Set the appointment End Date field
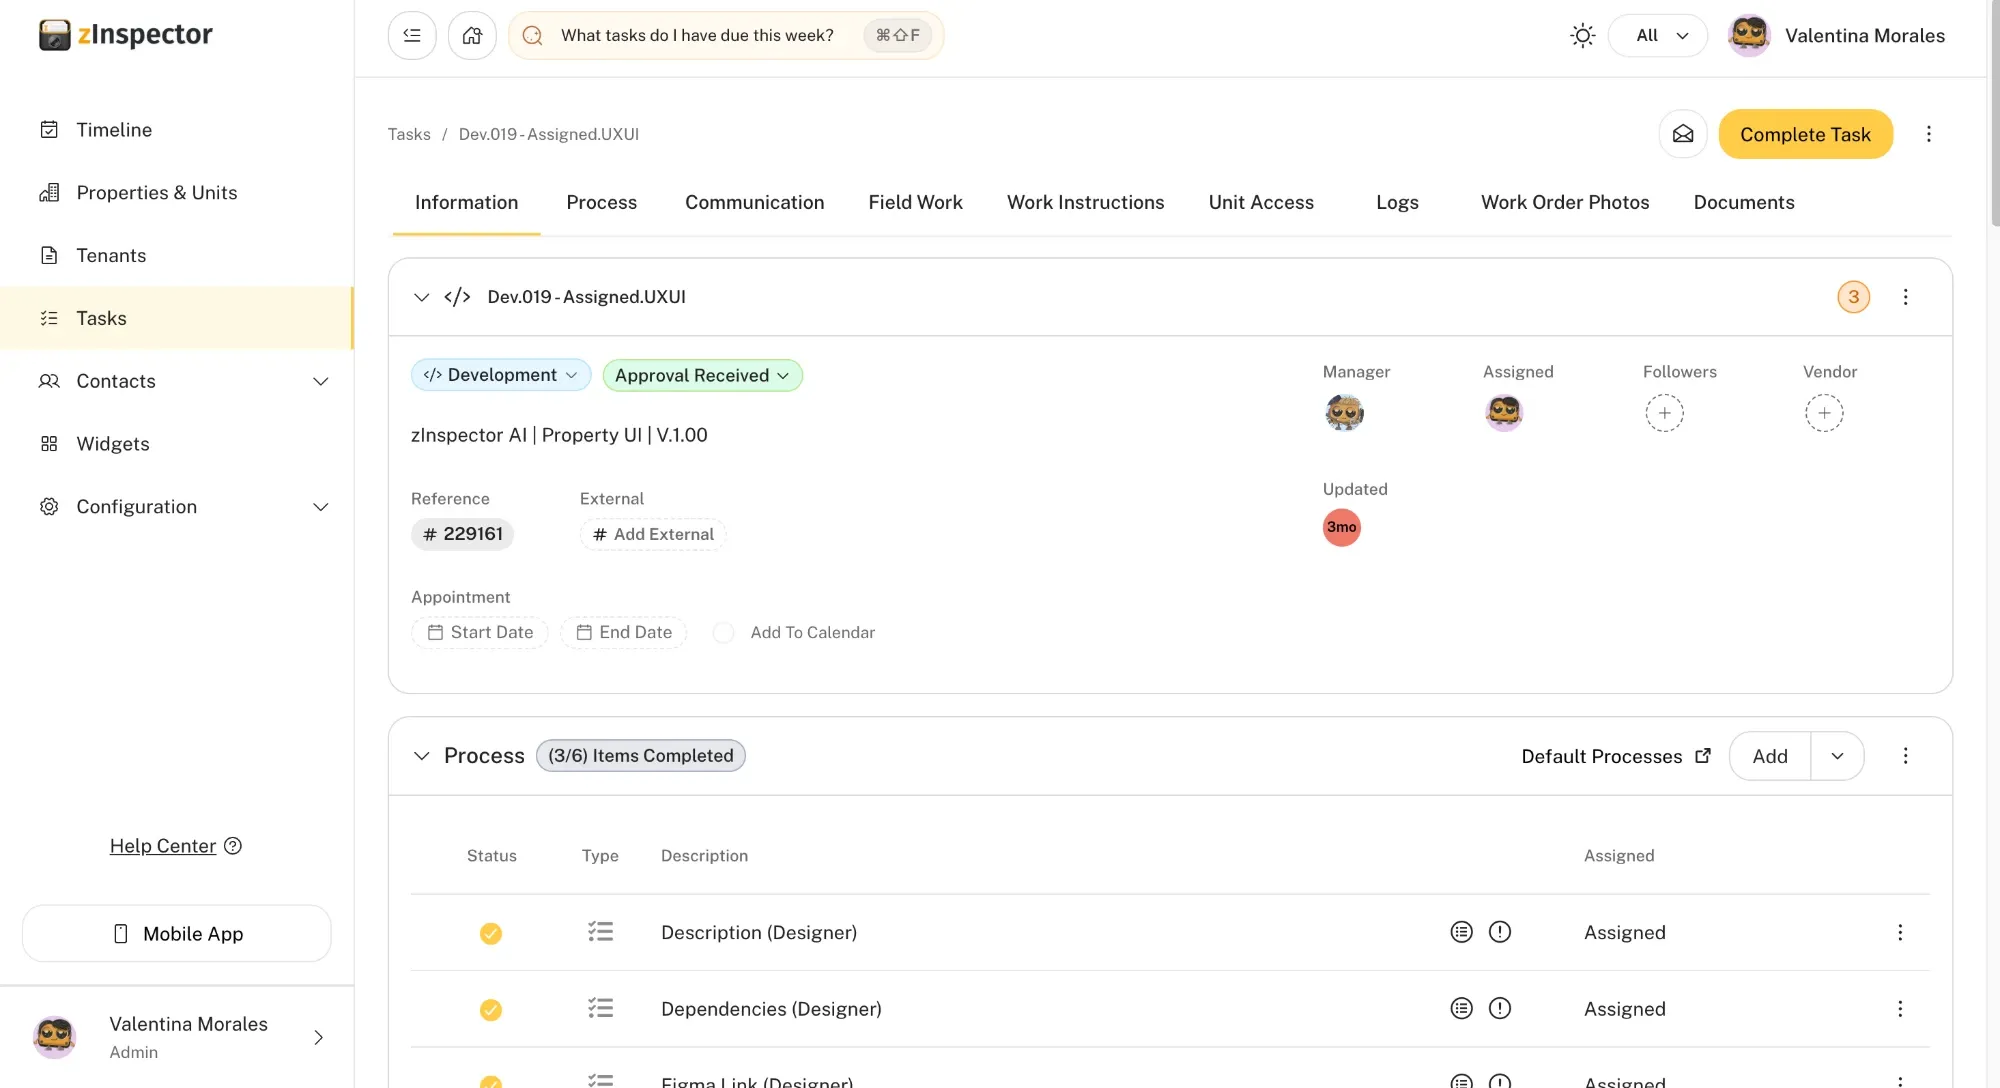 624,633
